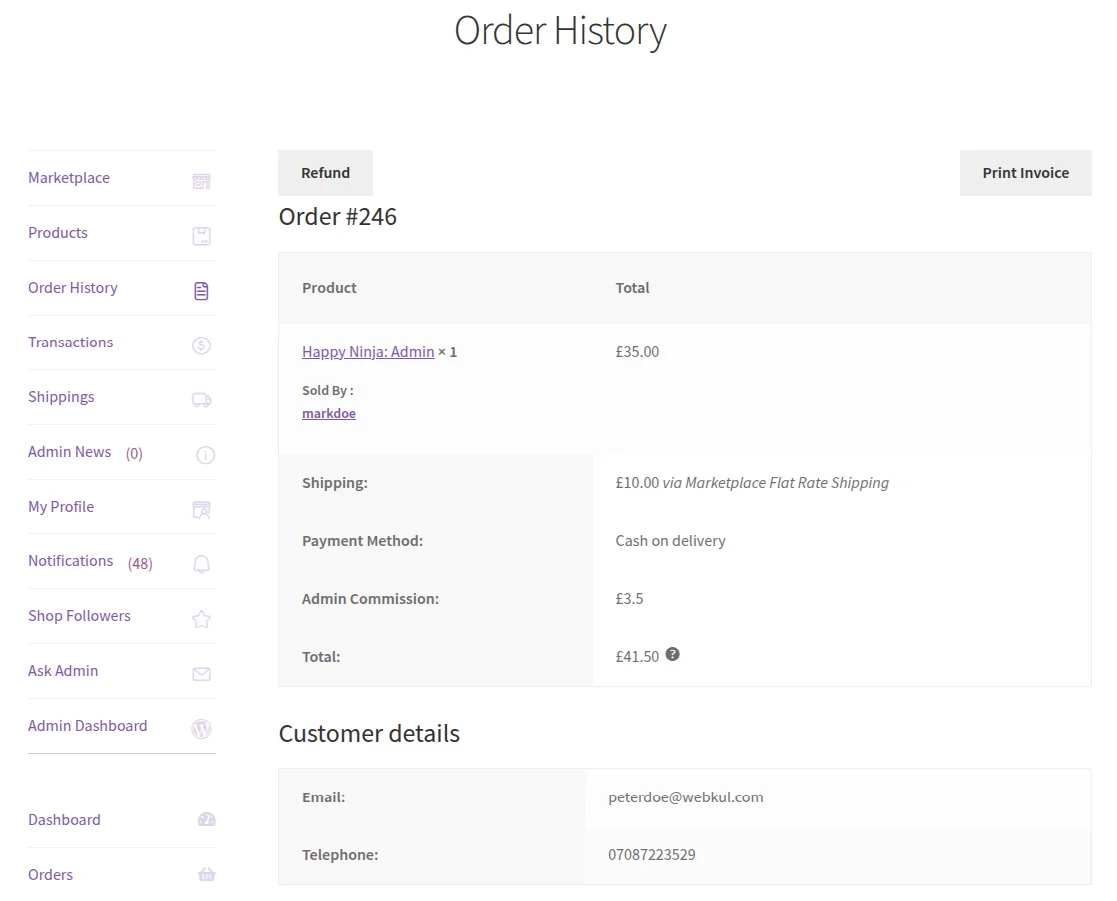The height and width of the screenshot is (901, 1117).
Task: Select the Products box icon in sidebar
Action: pyautogui.click(x=201, y=235)
